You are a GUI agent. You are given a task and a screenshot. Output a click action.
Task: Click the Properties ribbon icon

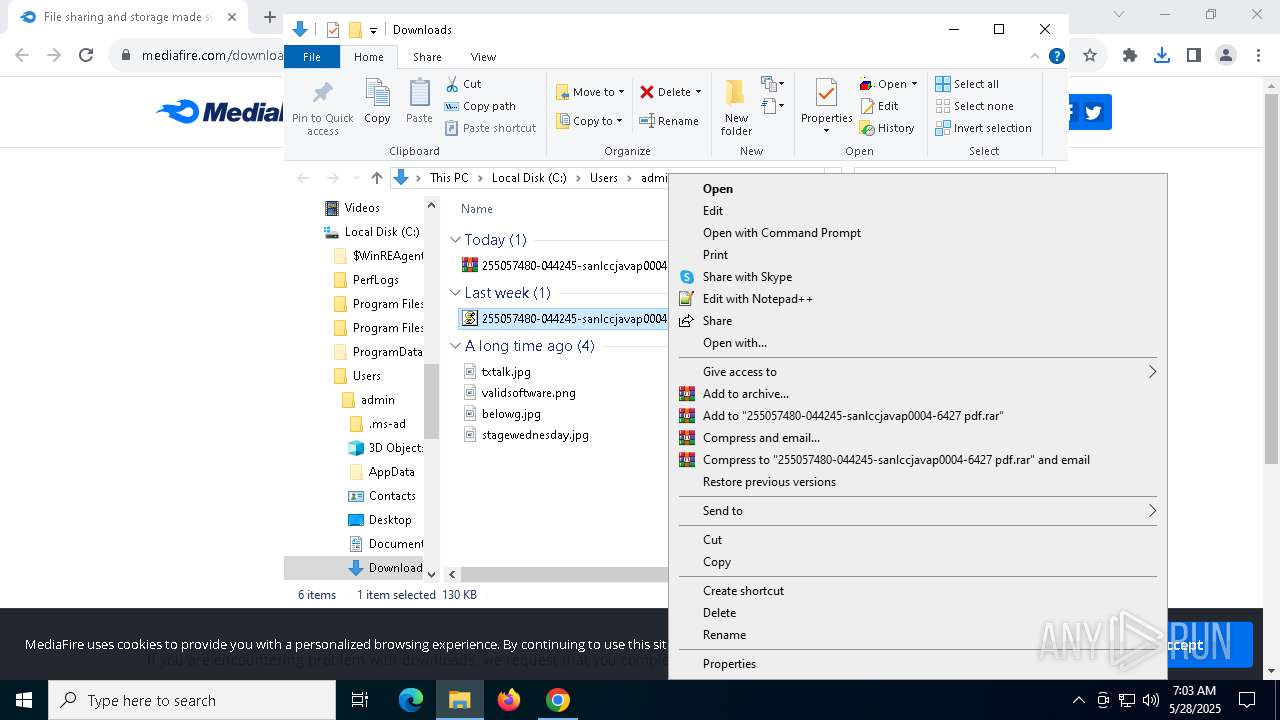coord(826,105)
